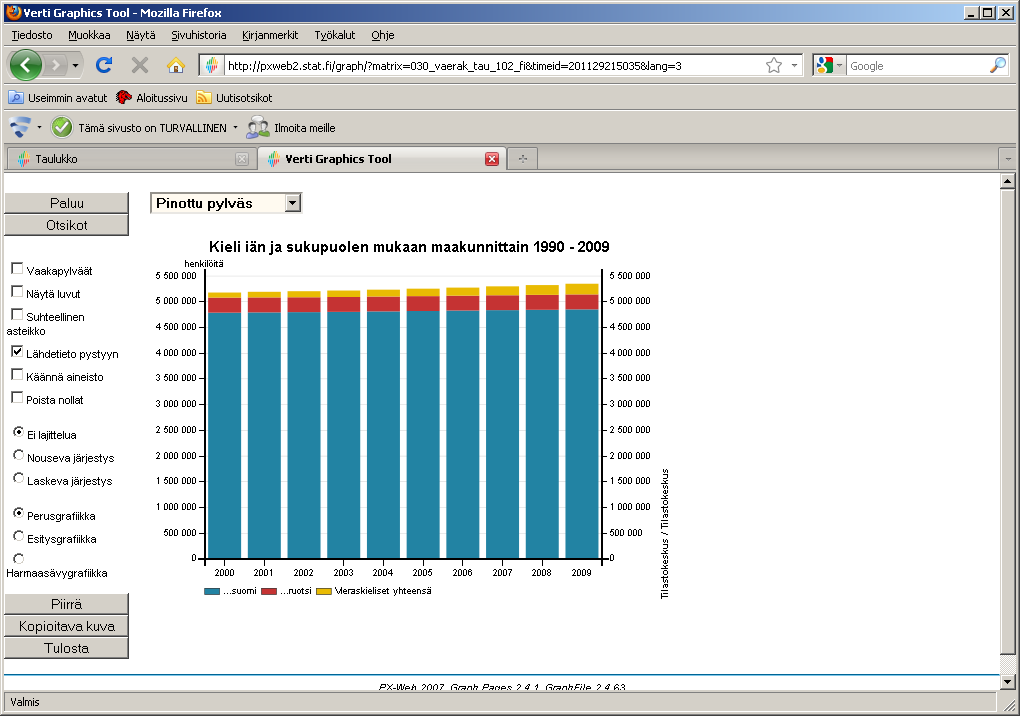Click the stop loading X icon
Image resolution: width=1020 pixels, height=716 pixels.
140,65
